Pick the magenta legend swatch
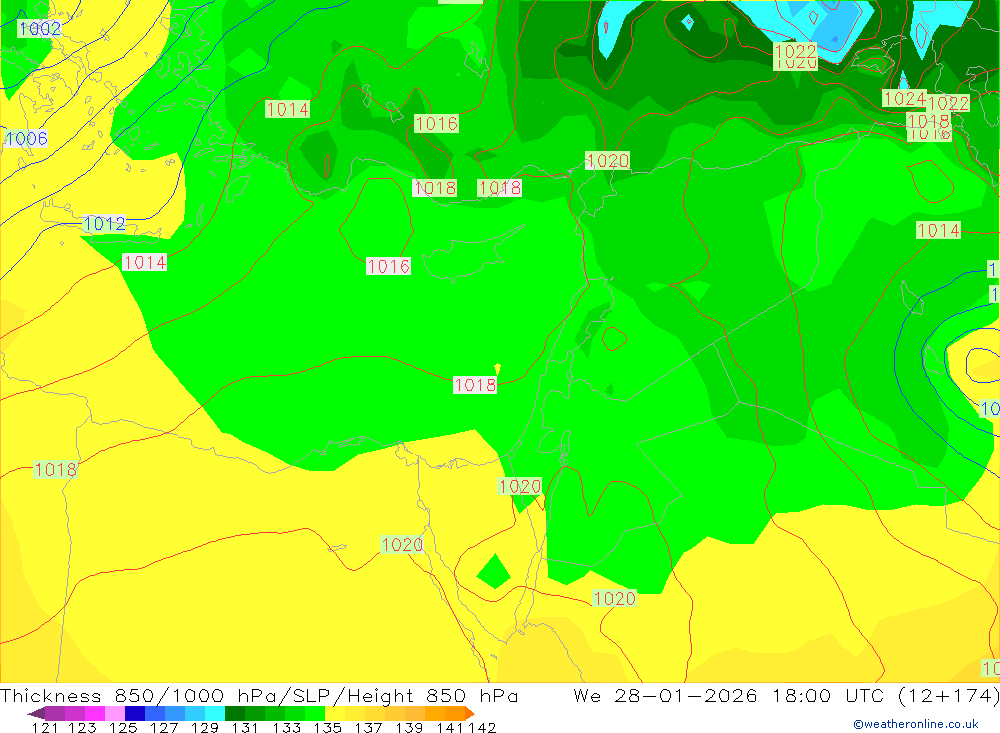 (94, 713)
